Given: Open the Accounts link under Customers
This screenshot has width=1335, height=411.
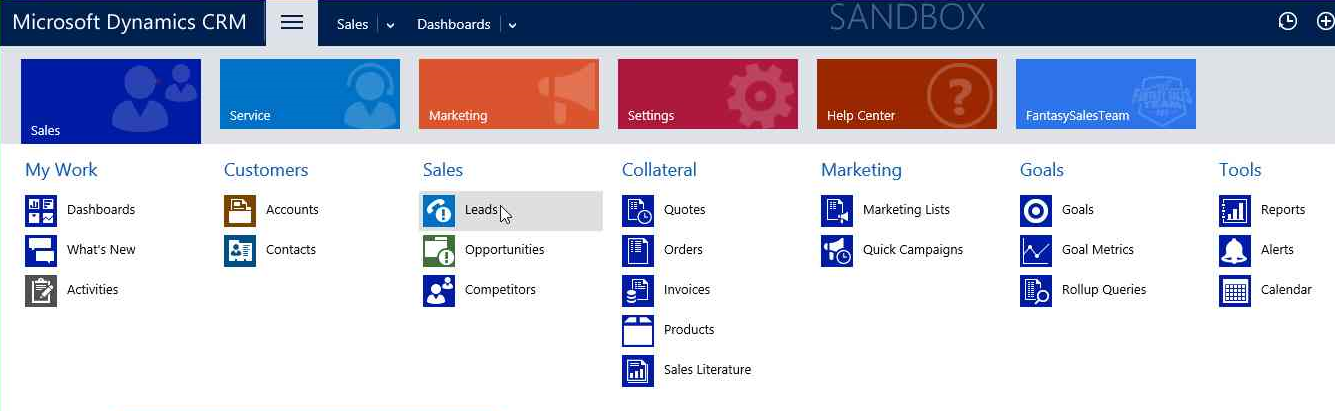Looking at the screenshot, I should [x=292, y=210].
